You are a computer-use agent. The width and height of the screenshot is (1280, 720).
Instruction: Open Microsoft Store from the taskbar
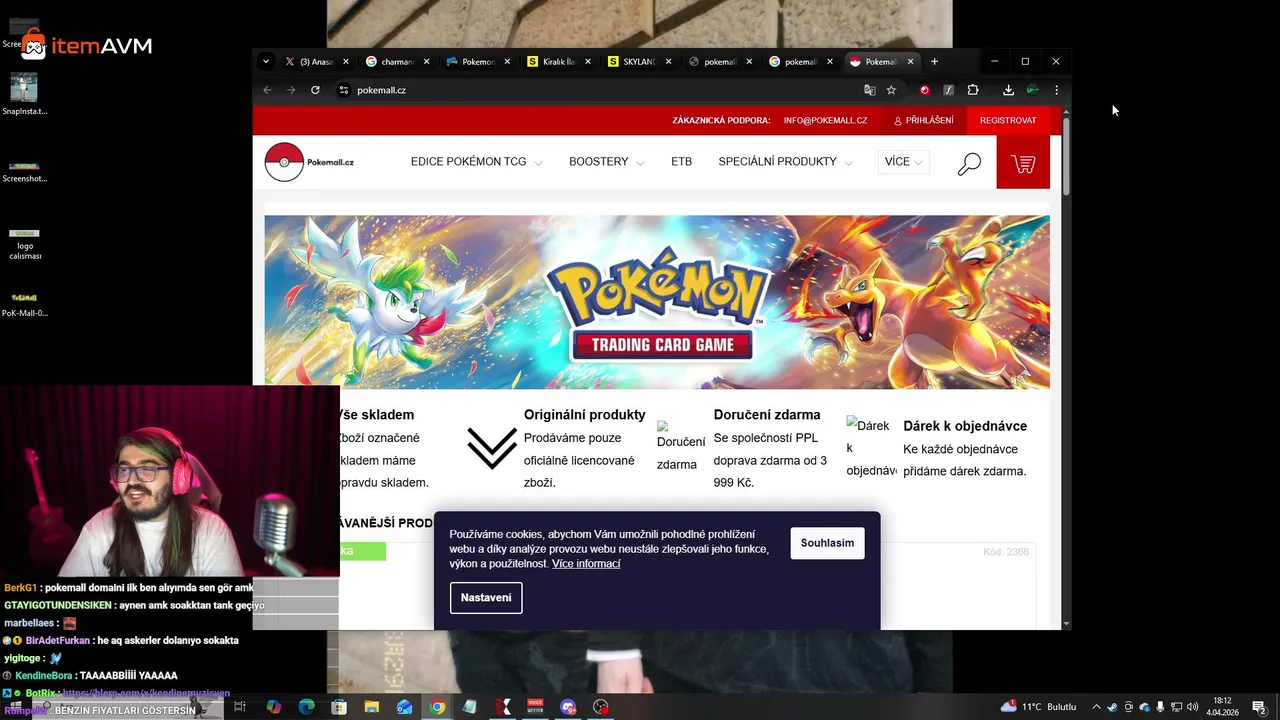pyautogui.click(x=339, y=707)
